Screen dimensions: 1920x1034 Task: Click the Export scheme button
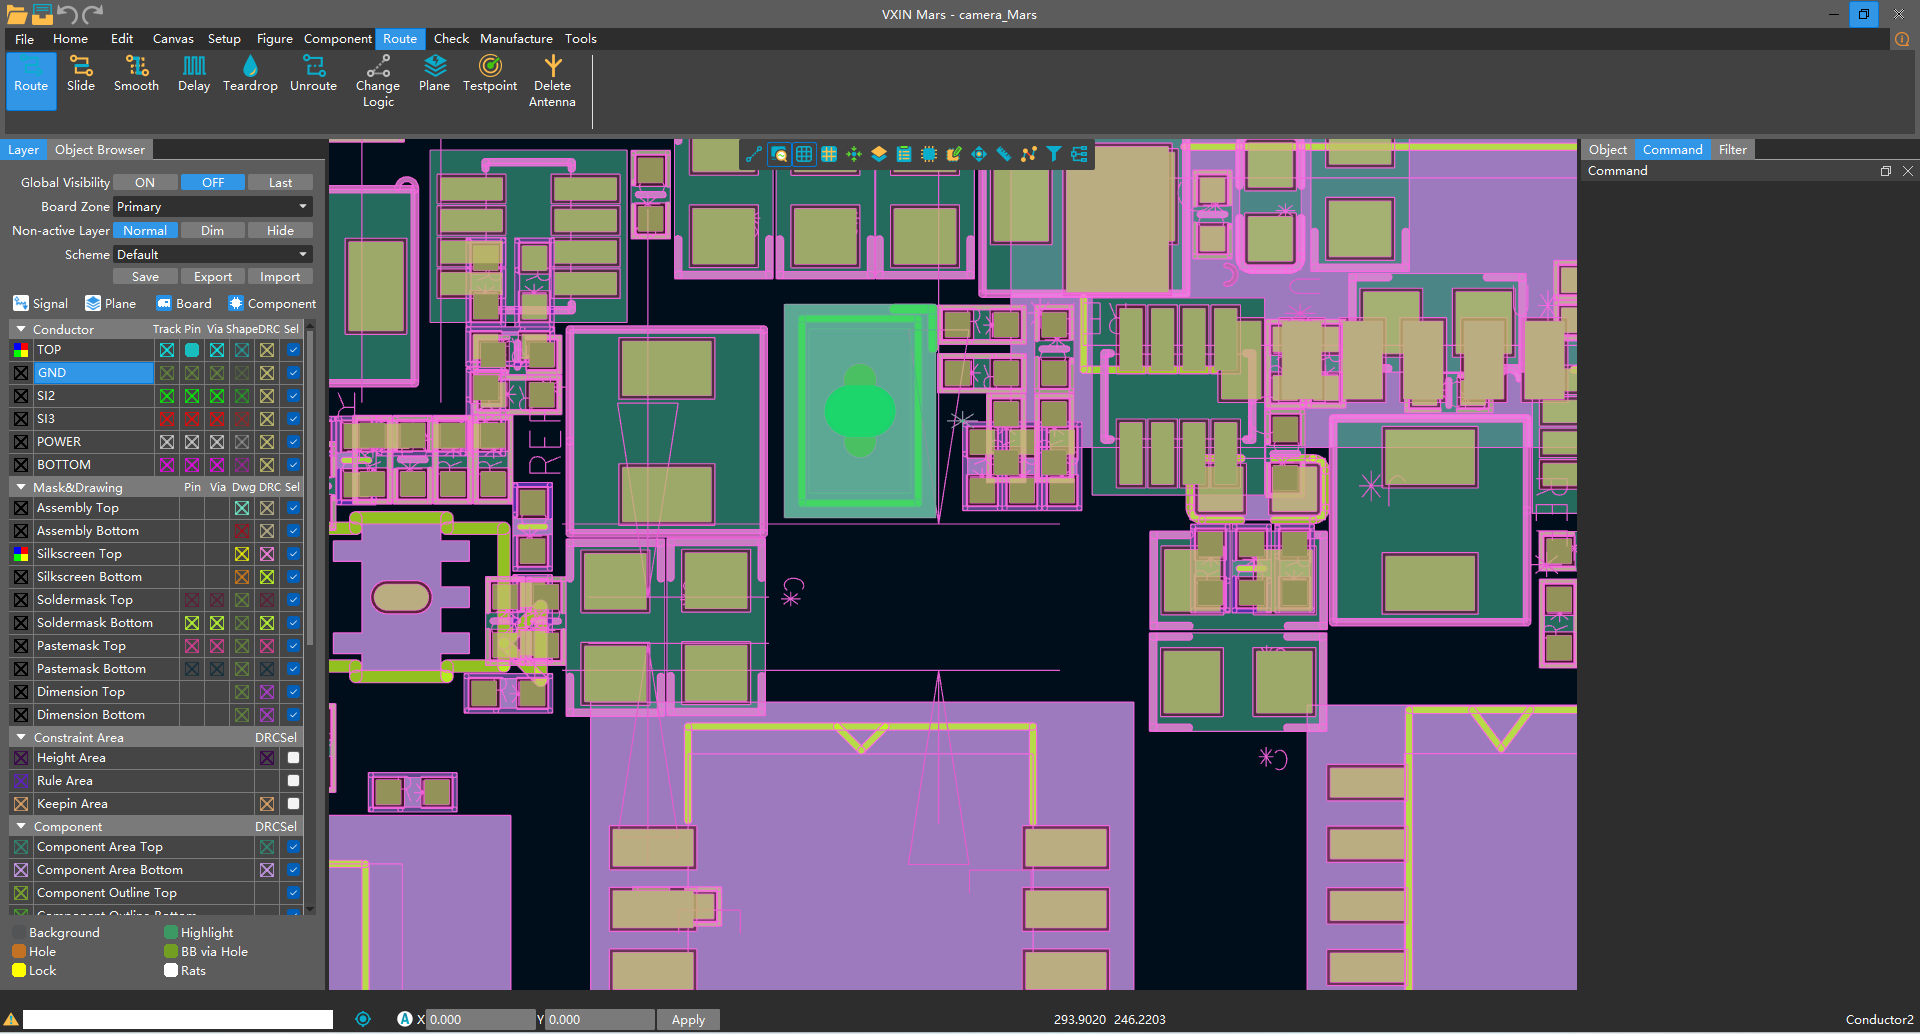pyautogui.click(x=212, y=277)
